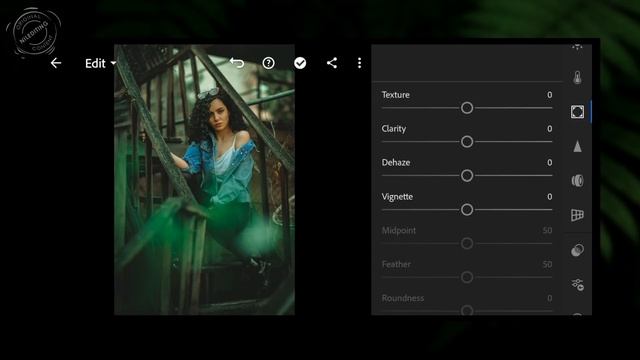Tap the photo preview of the woman

[x=204, y=180]
